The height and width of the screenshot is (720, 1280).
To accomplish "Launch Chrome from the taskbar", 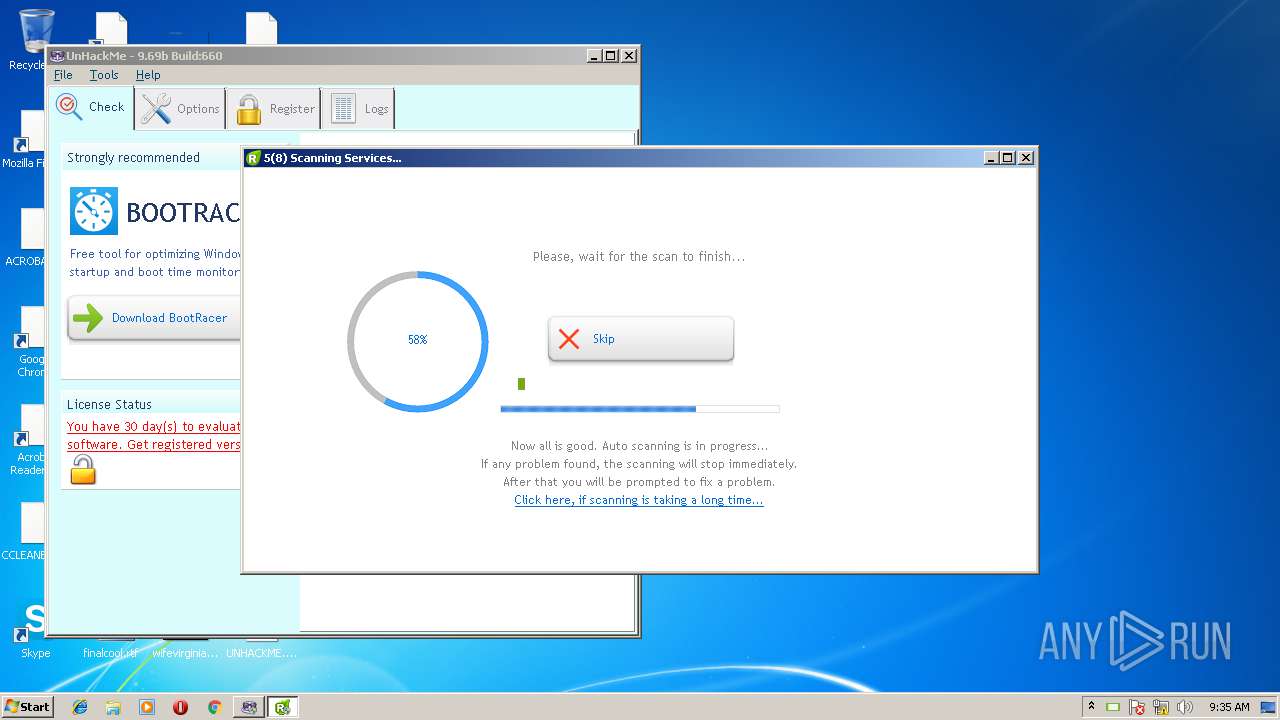I will coord(214,707).
